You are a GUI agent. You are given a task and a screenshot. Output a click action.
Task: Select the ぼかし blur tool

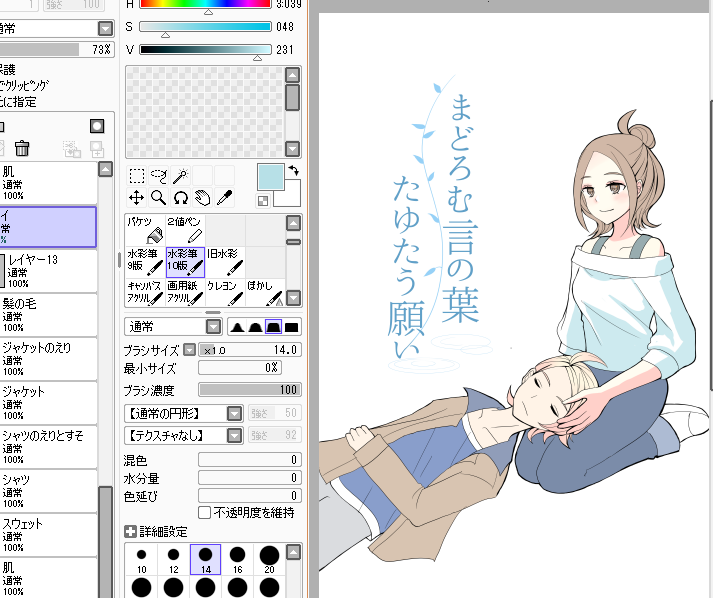(x=265, y=292)
